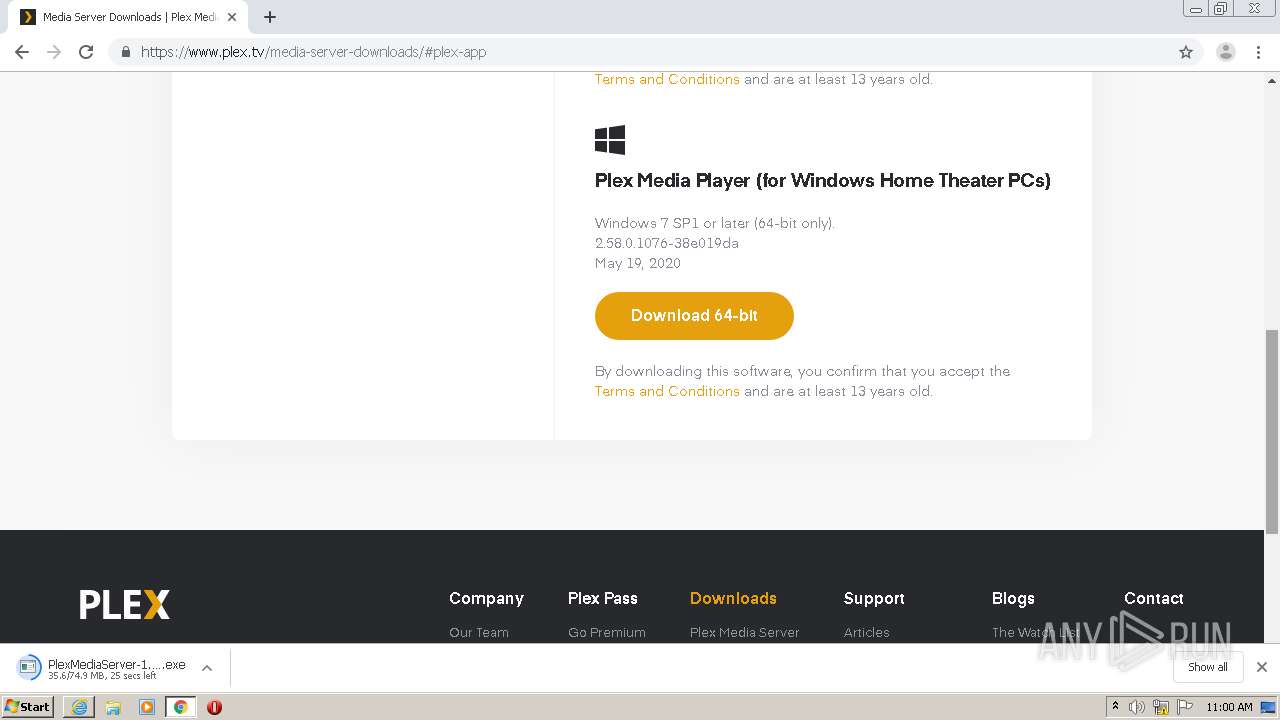1280x720 pixels.
Task: Click the volume speaker tray icon
Action: [x=1137, y=707]
